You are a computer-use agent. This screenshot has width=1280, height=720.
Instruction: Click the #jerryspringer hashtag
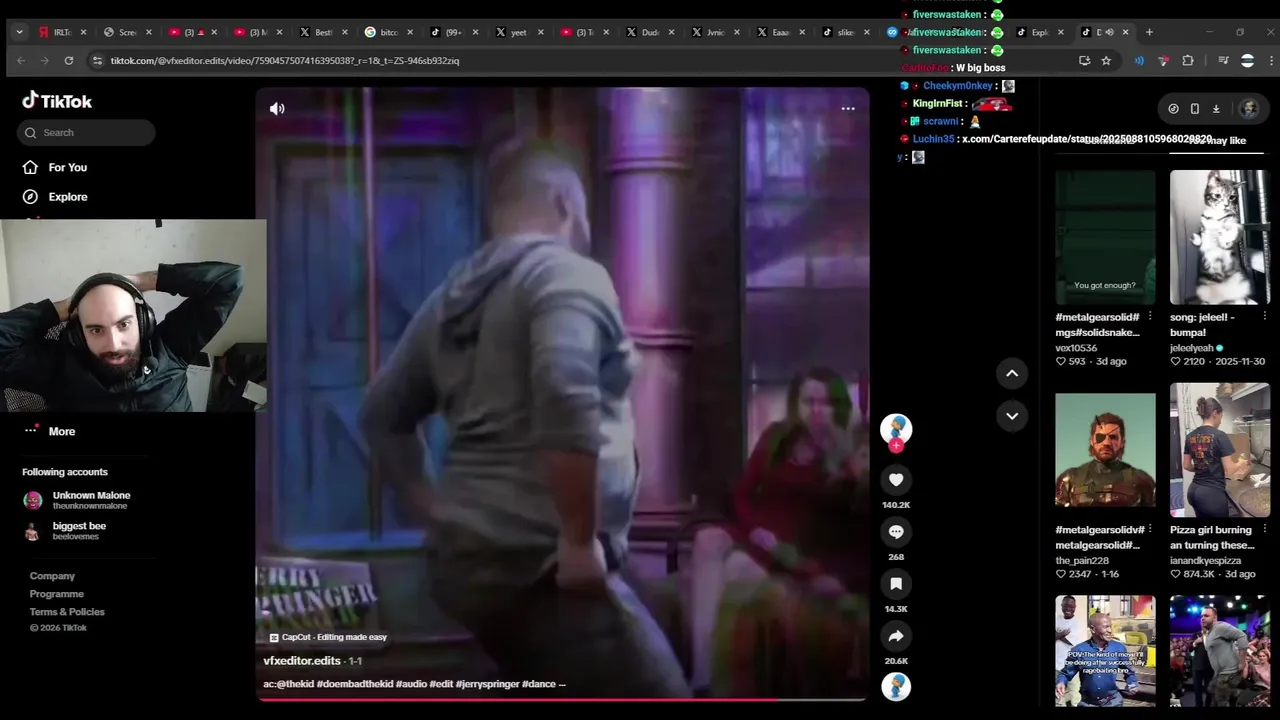tap(487, 684)
